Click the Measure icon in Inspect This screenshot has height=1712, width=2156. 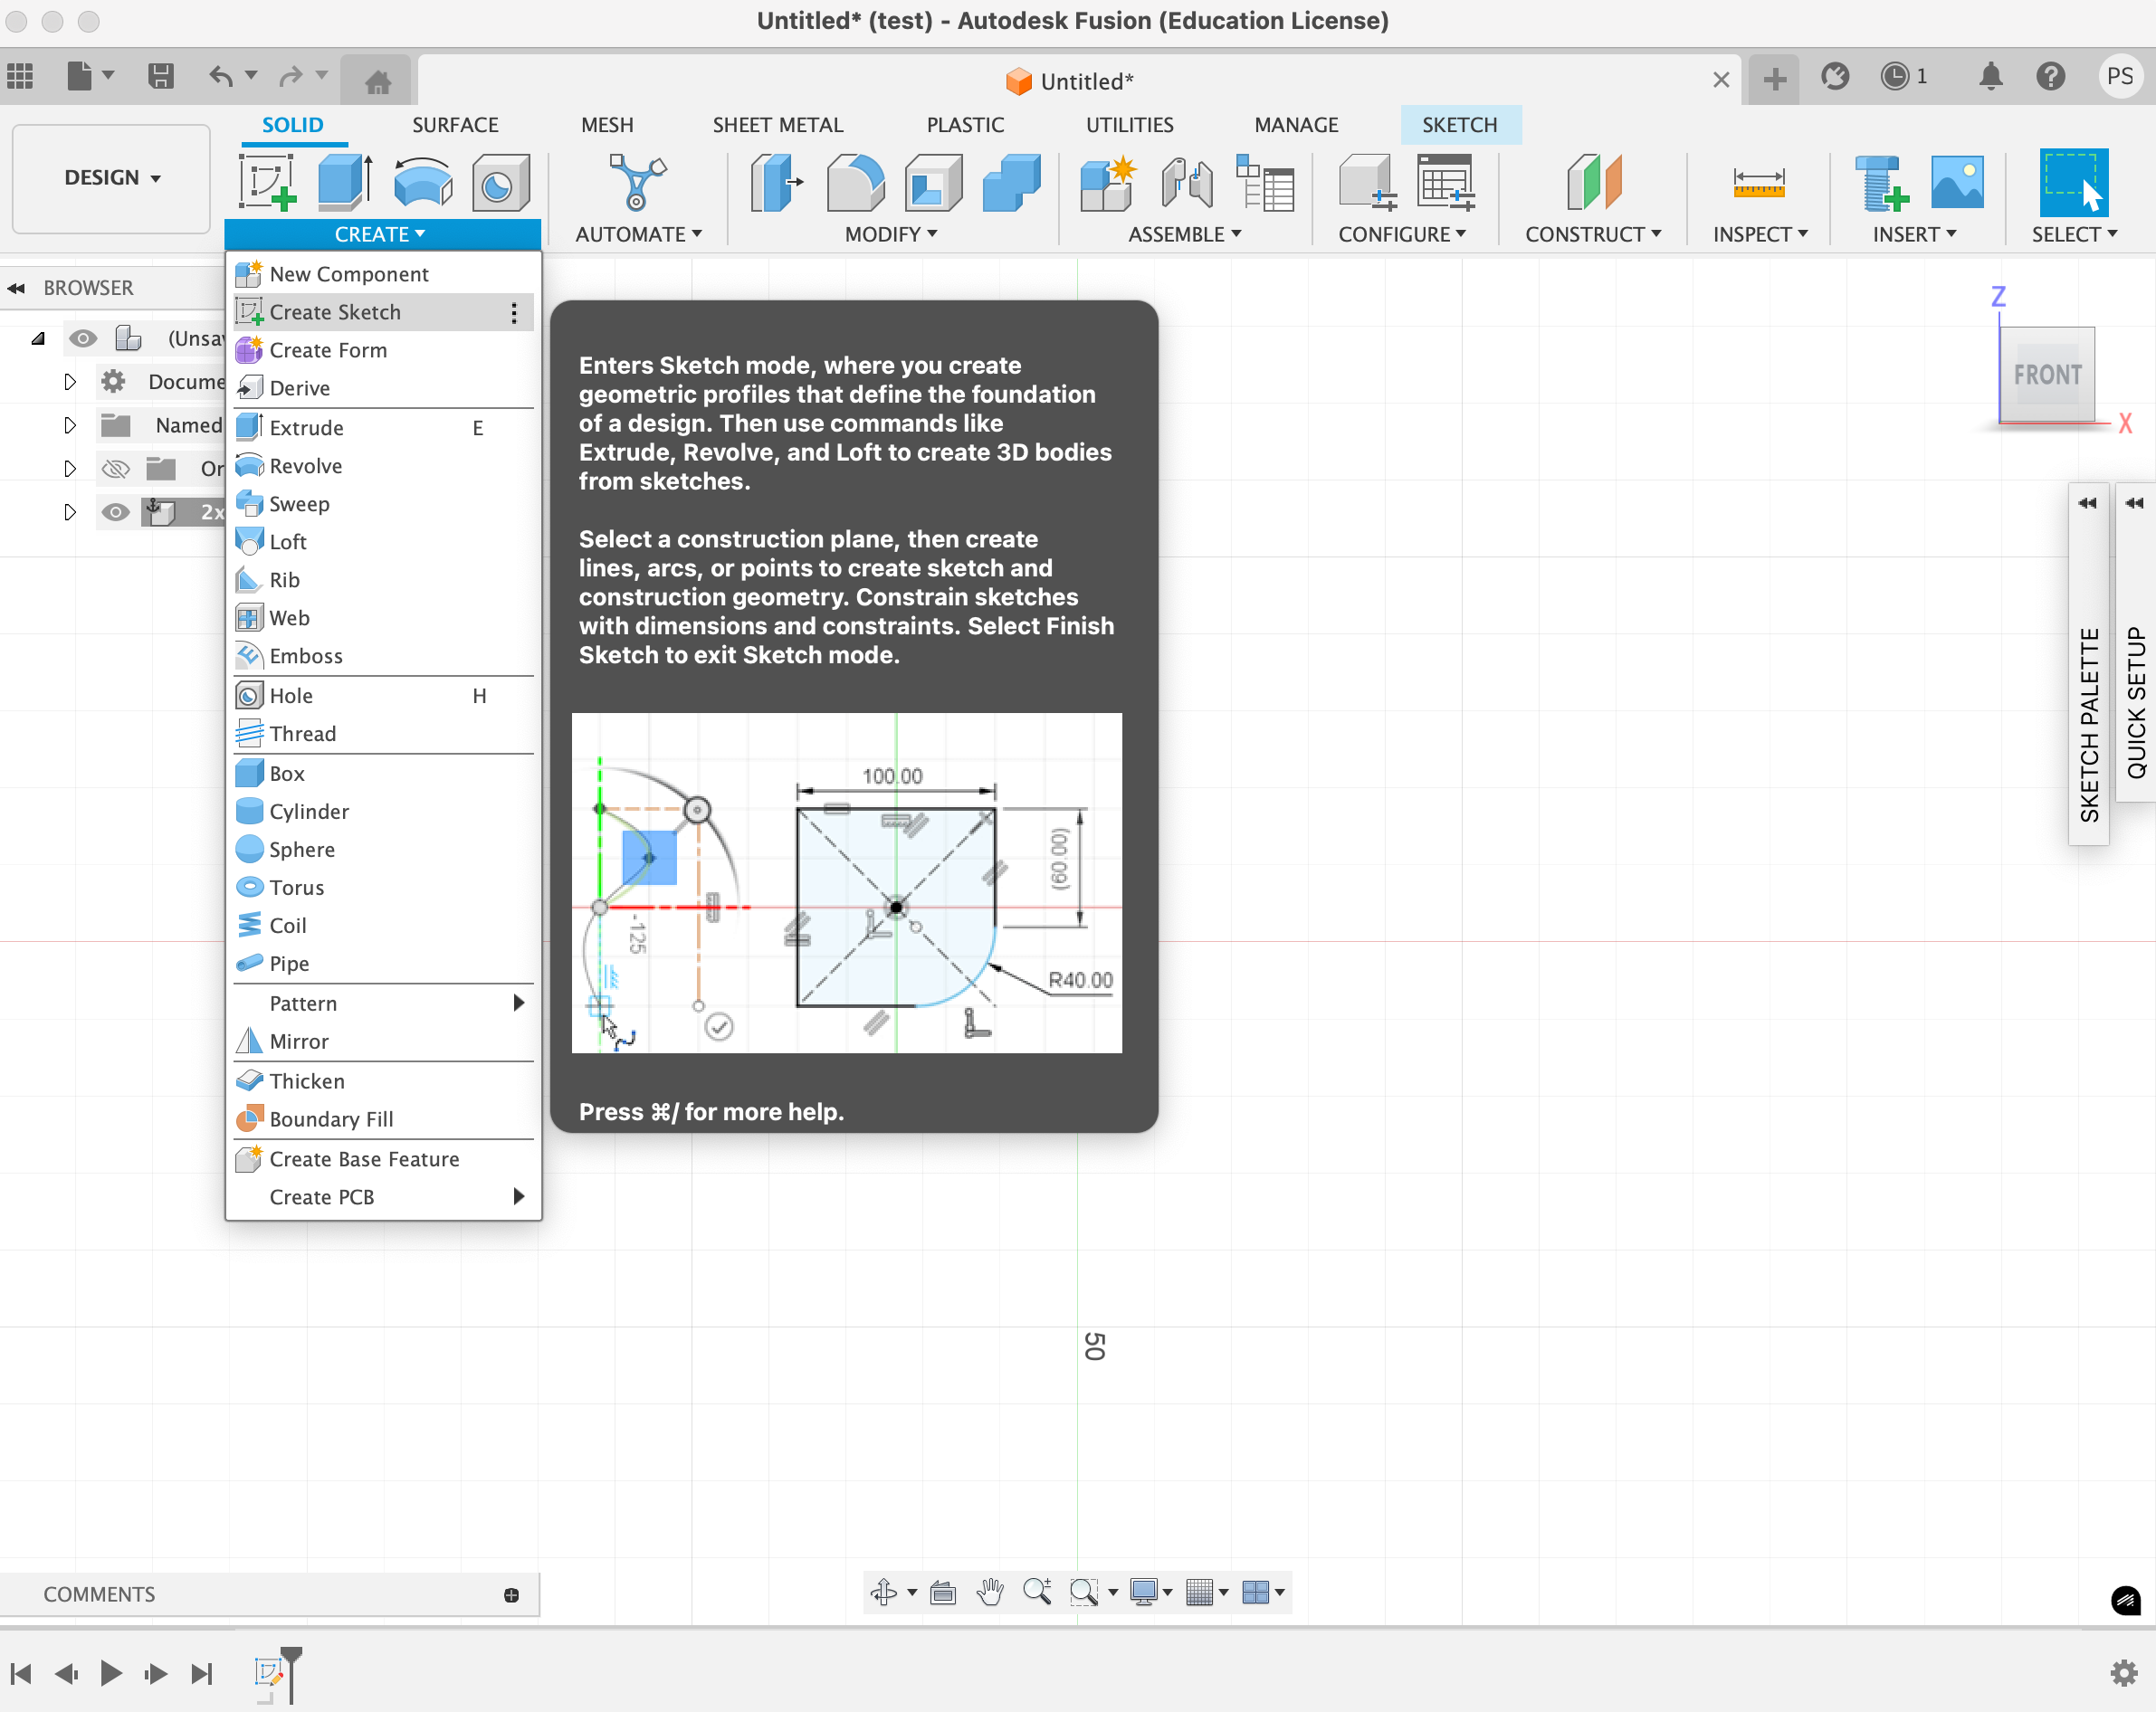1758,183
